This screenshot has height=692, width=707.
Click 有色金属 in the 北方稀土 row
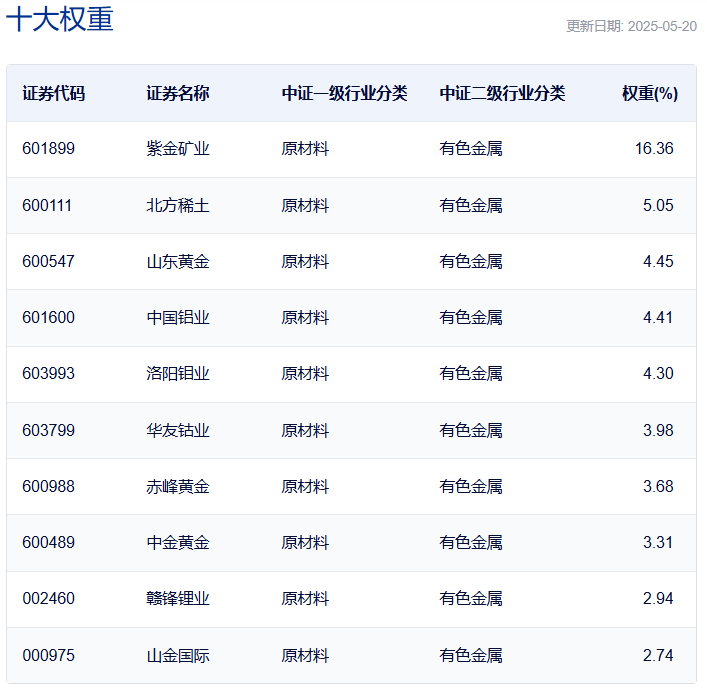pos(471,205)
